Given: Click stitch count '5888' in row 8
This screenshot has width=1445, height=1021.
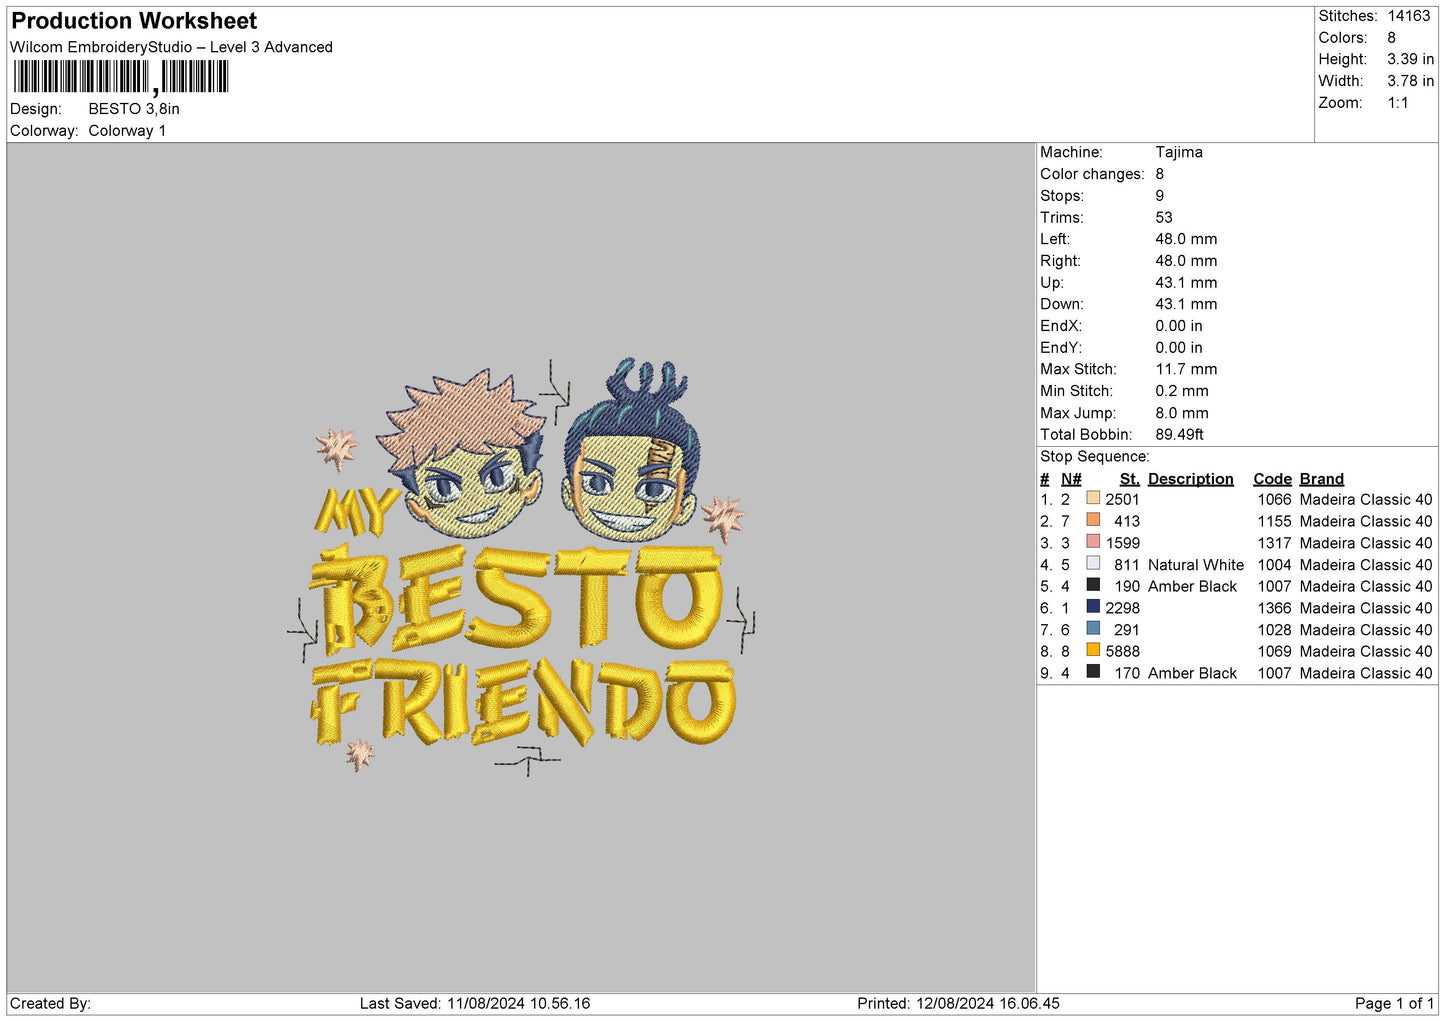Looking at the screenshot, I should pyautogui.click(x=1122, y=652).
